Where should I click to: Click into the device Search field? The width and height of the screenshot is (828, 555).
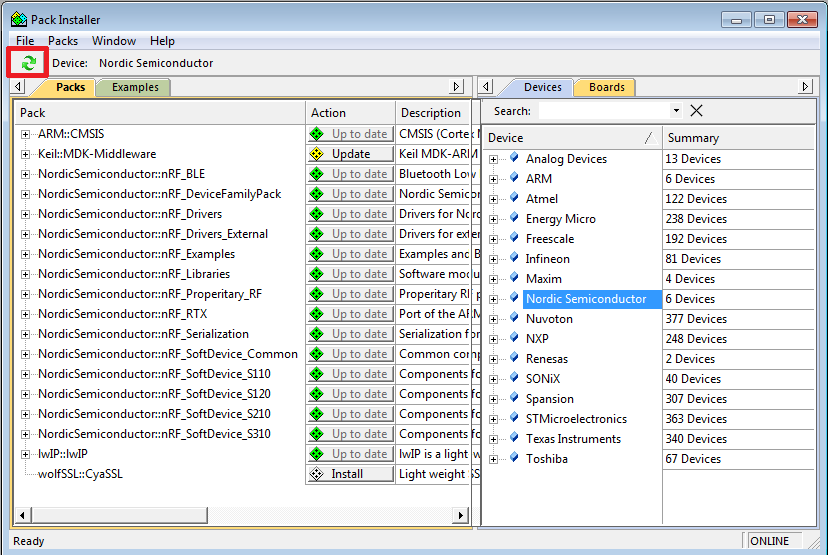(x=604, y=111)
